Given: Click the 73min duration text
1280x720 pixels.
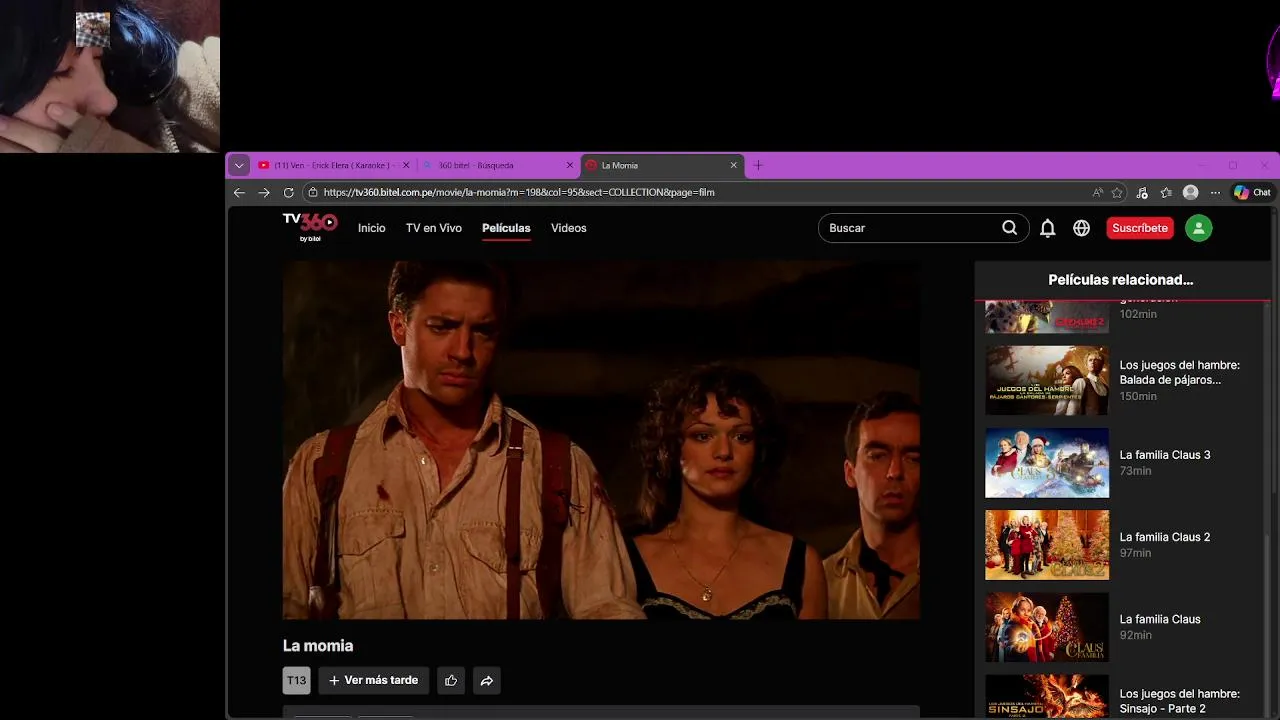Looking at the screenshot, I should 1136,471.
